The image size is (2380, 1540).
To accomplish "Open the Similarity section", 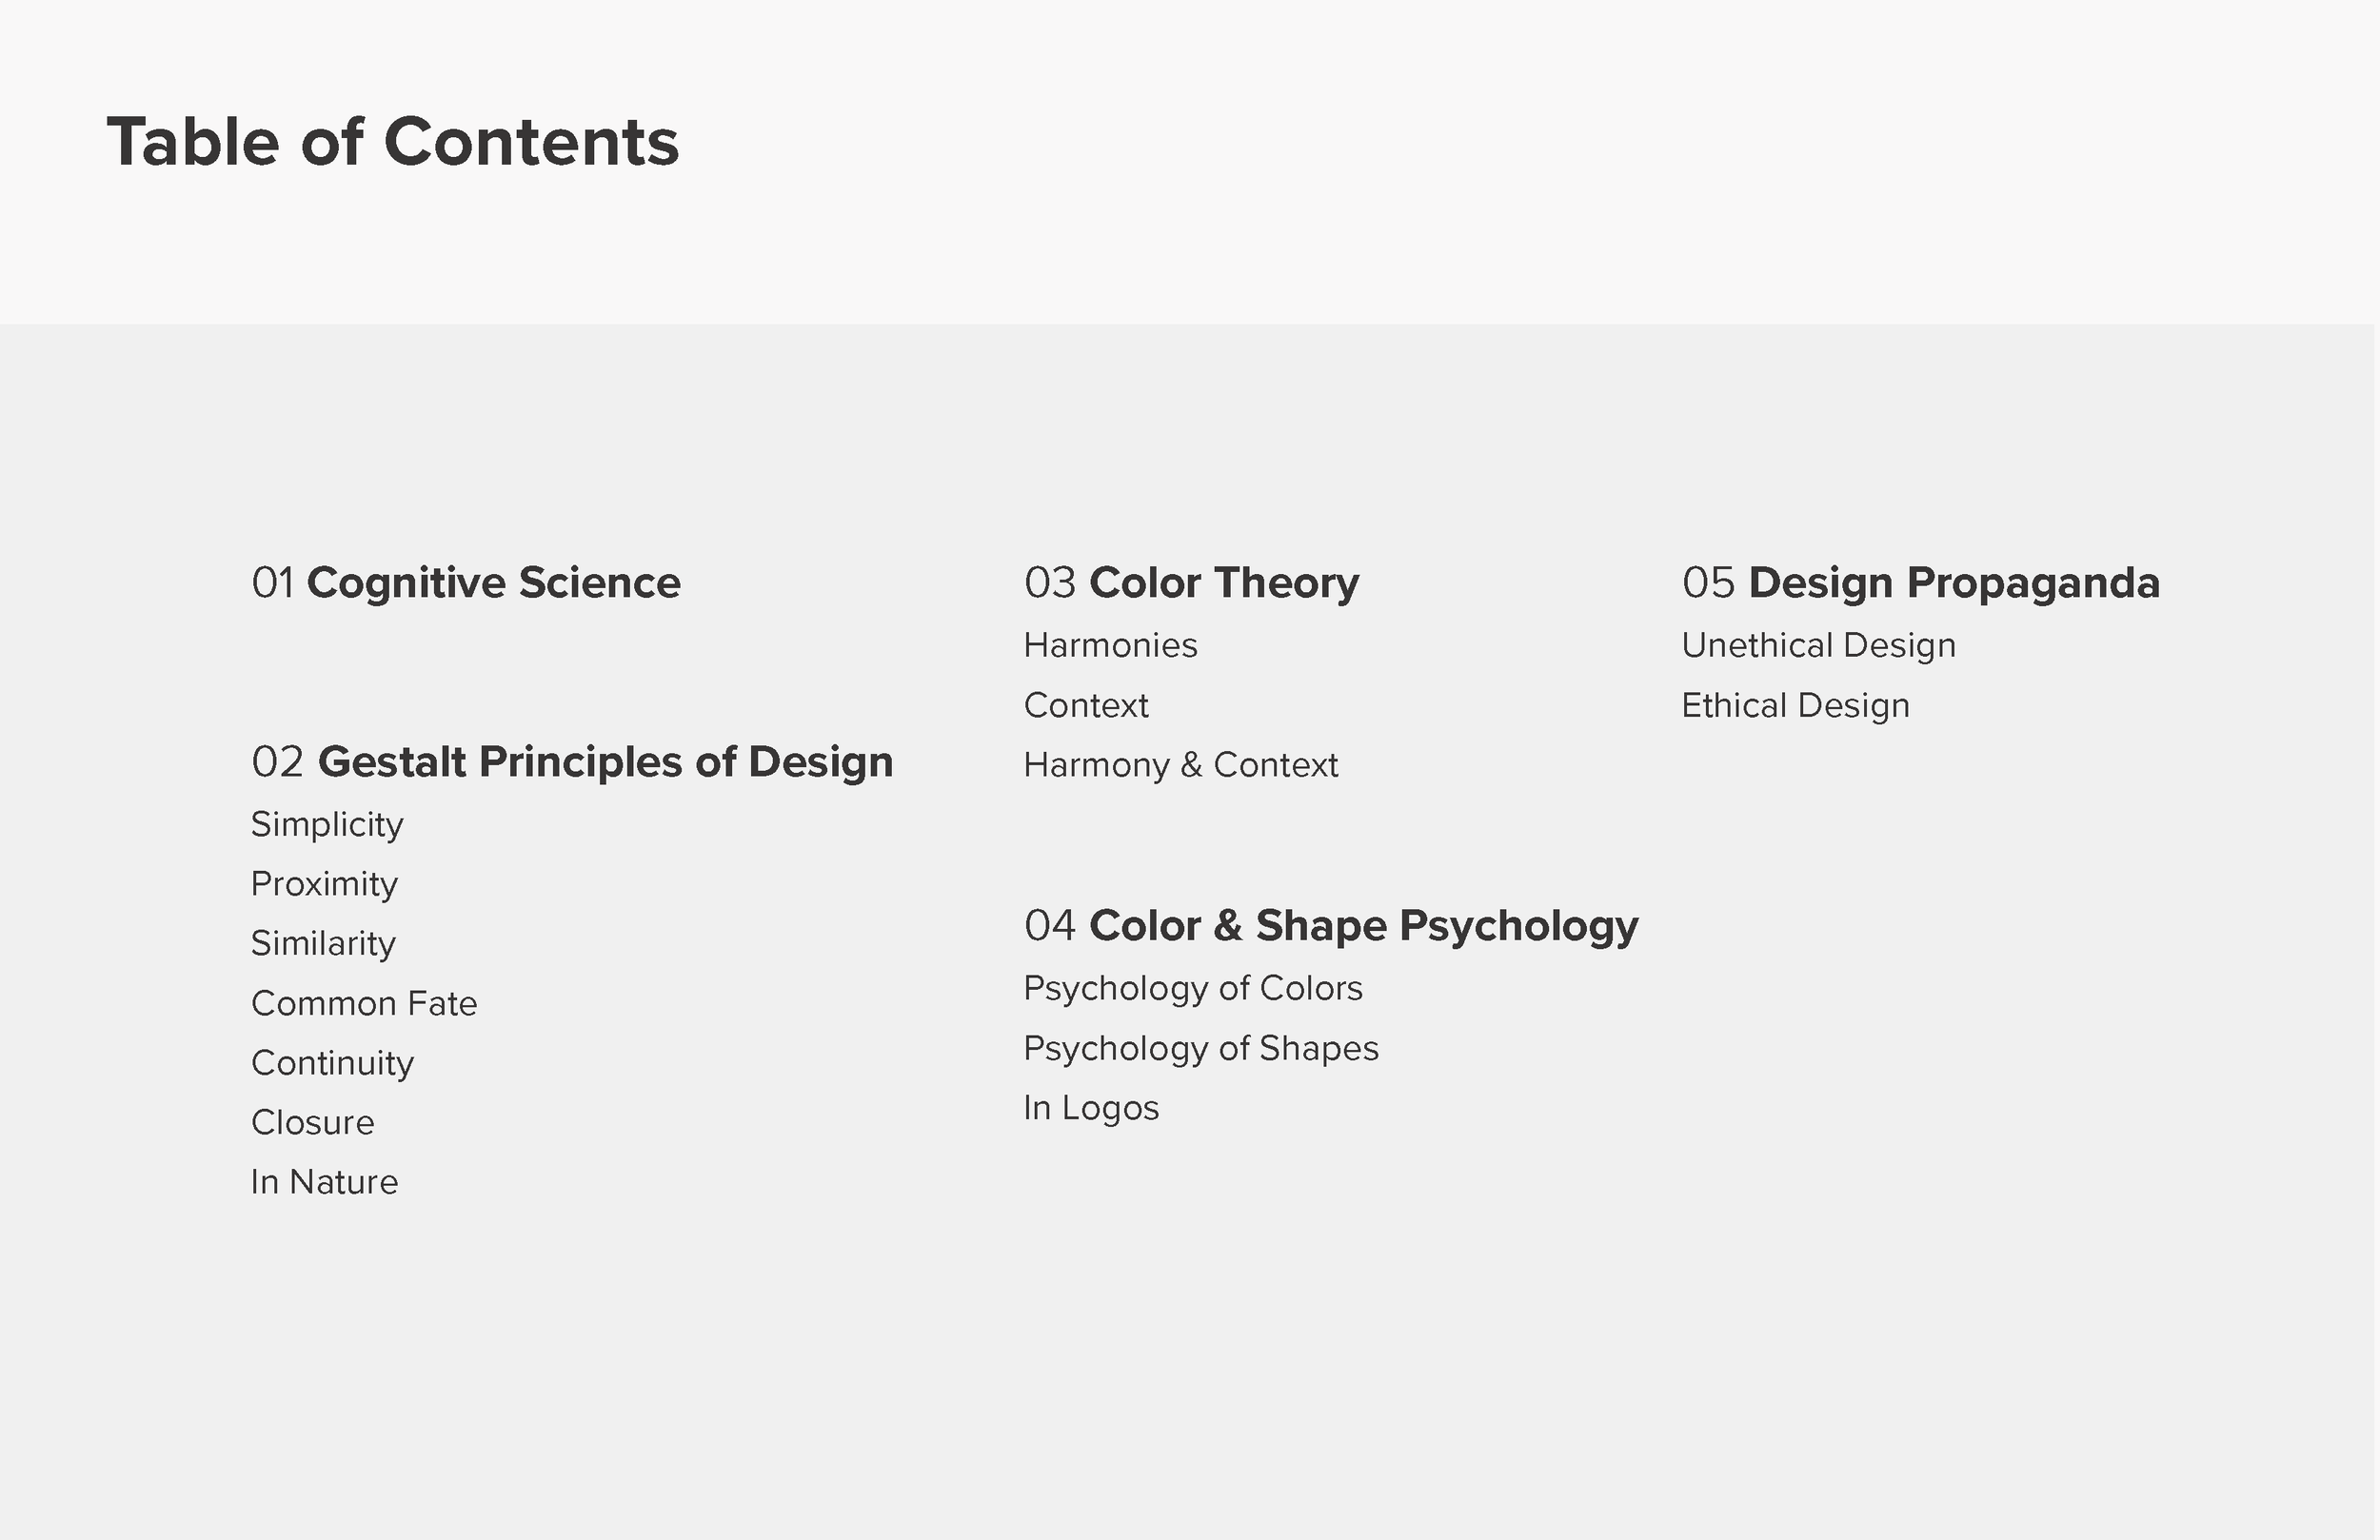I will pos(323,944).
